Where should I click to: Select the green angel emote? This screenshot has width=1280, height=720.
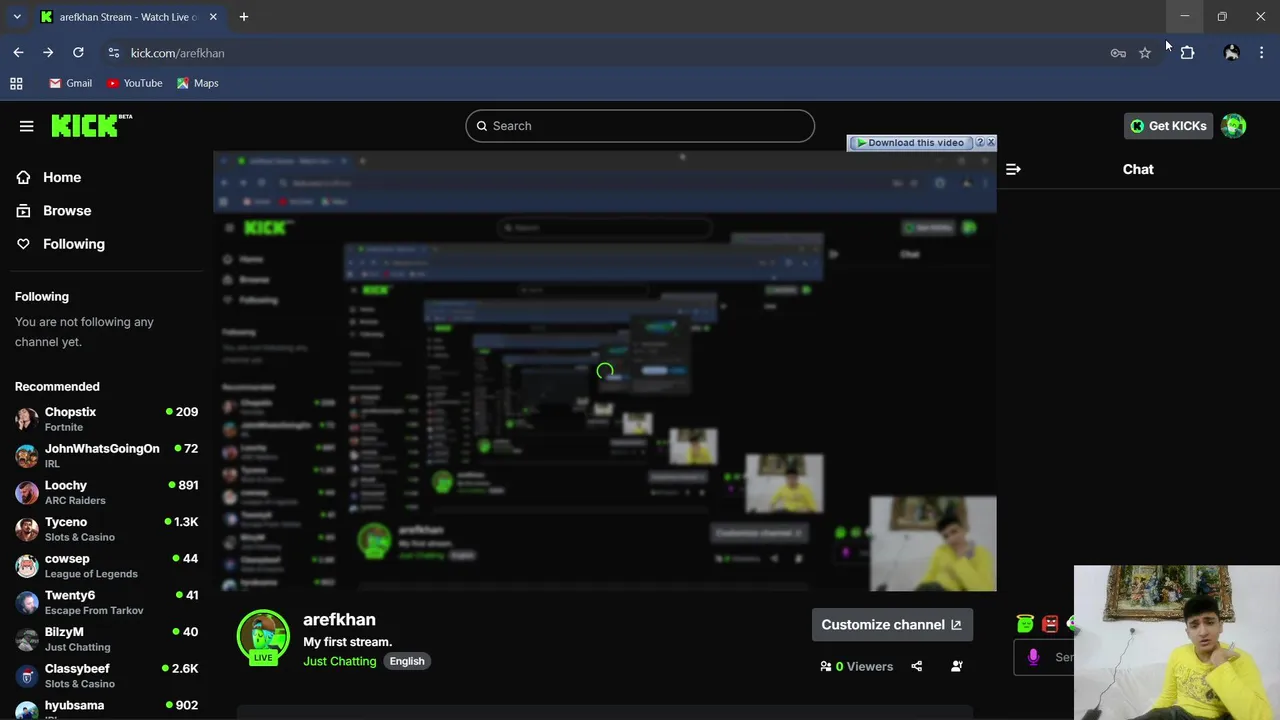coord(1025,624)
